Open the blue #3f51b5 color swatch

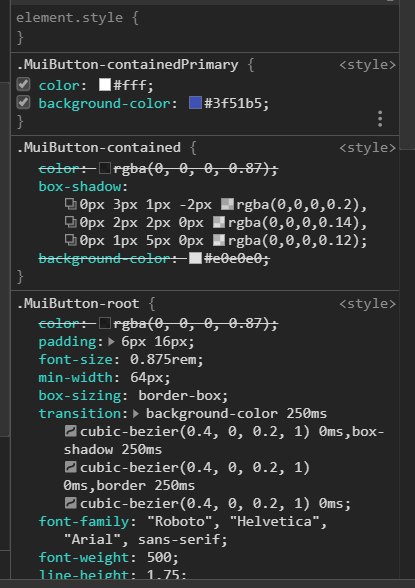click(x=195, y=103)
